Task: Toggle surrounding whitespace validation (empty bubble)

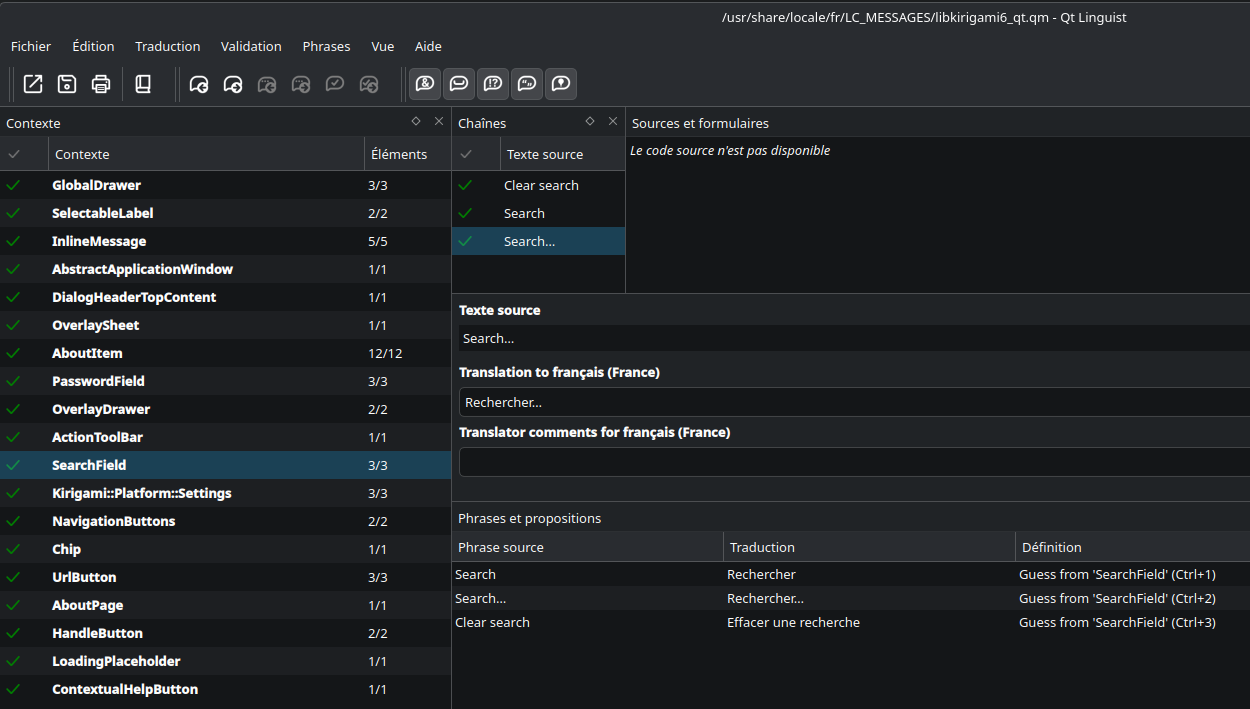Action: tap(459, 84)
